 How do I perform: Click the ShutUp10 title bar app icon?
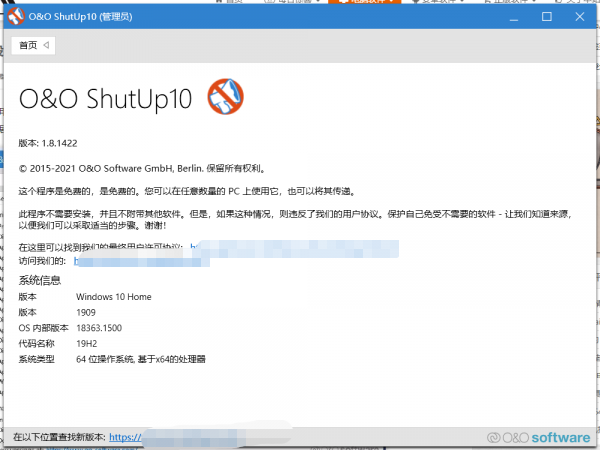coord(16,16)
